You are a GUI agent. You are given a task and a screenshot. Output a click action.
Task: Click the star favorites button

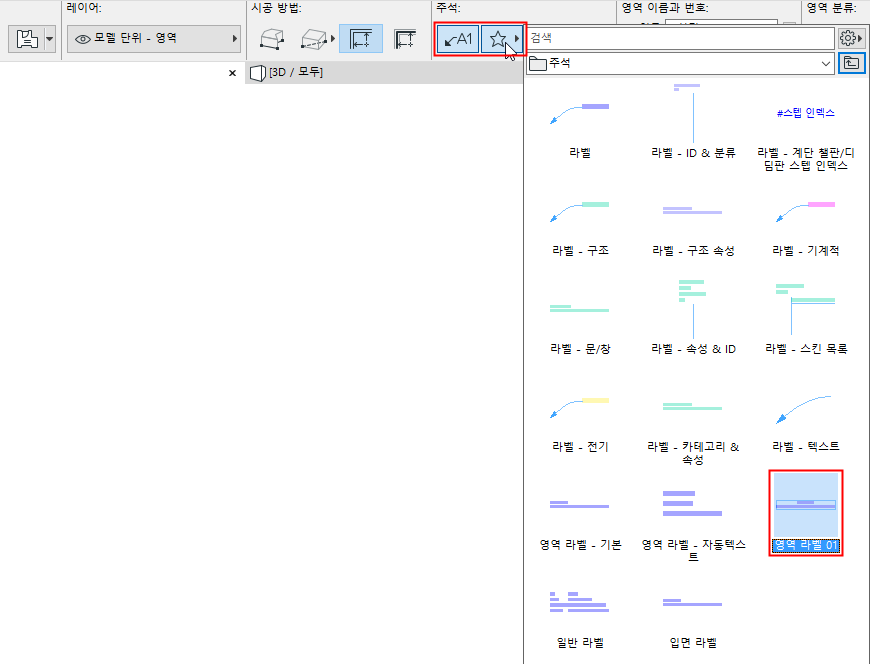click(x=498, y=39)
